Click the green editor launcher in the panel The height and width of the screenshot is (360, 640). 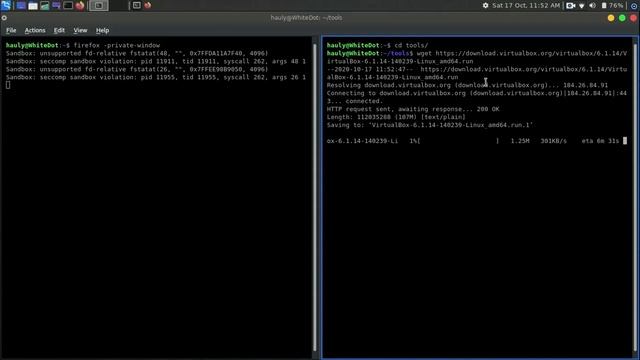click(x=44, y=5)
